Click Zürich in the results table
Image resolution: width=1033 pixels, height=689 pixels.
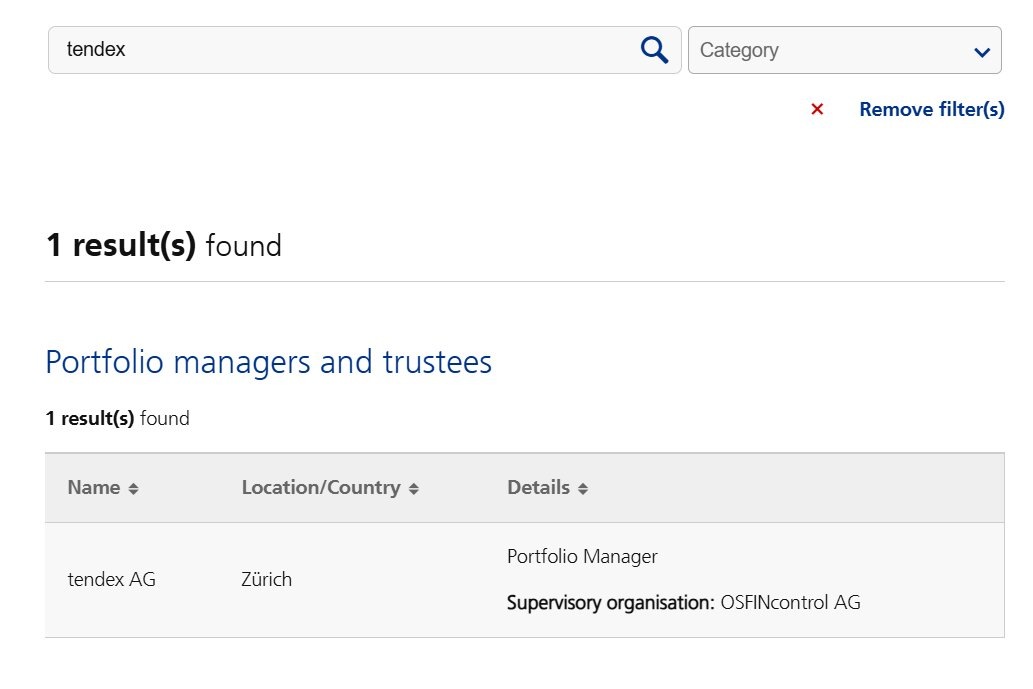coord(267,579)
